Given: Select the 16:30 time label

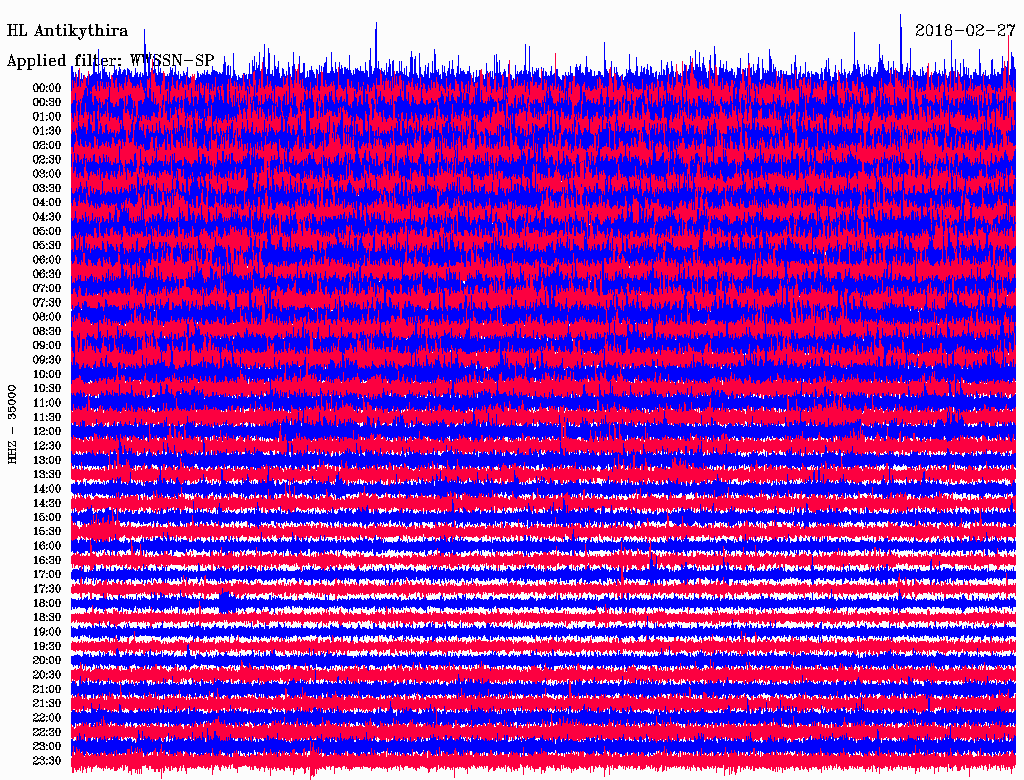Looking at the screenshot, I should [47, 561].
